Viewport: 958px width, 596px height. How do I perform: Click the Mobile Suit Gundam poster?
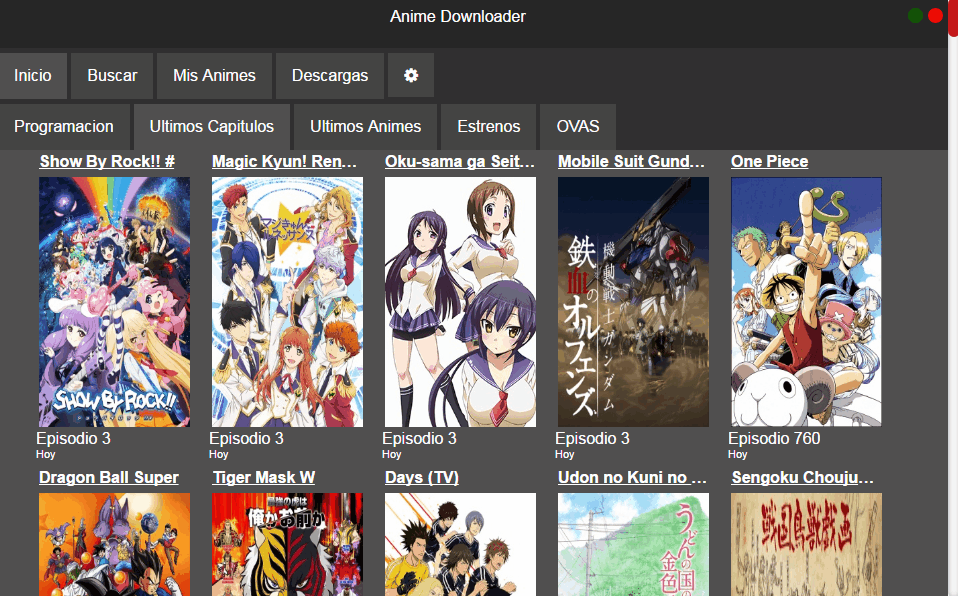pyautogui.click(x=633, y=302)
